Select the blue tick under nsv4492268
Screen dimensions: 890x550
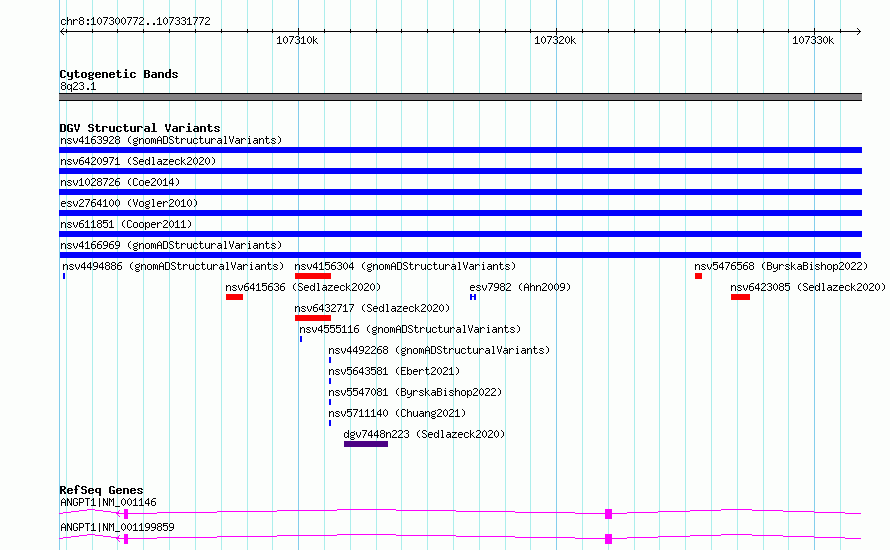tap(330, 360)
